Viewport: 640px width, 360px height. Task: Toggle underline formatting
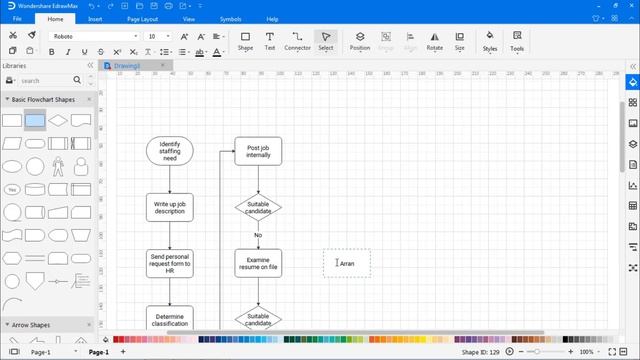coord(84,52)
